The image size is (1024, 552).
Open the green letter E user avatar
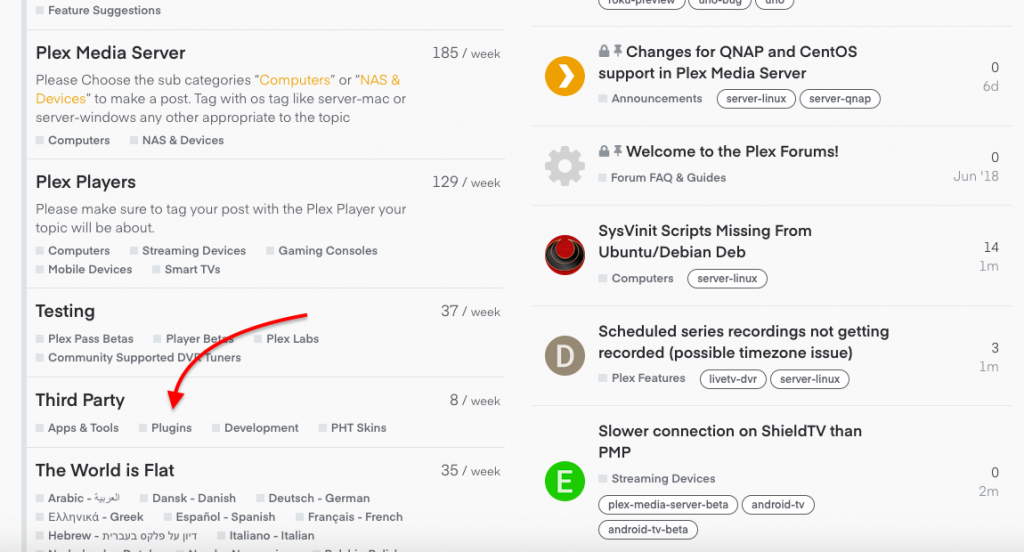point(565,481)
